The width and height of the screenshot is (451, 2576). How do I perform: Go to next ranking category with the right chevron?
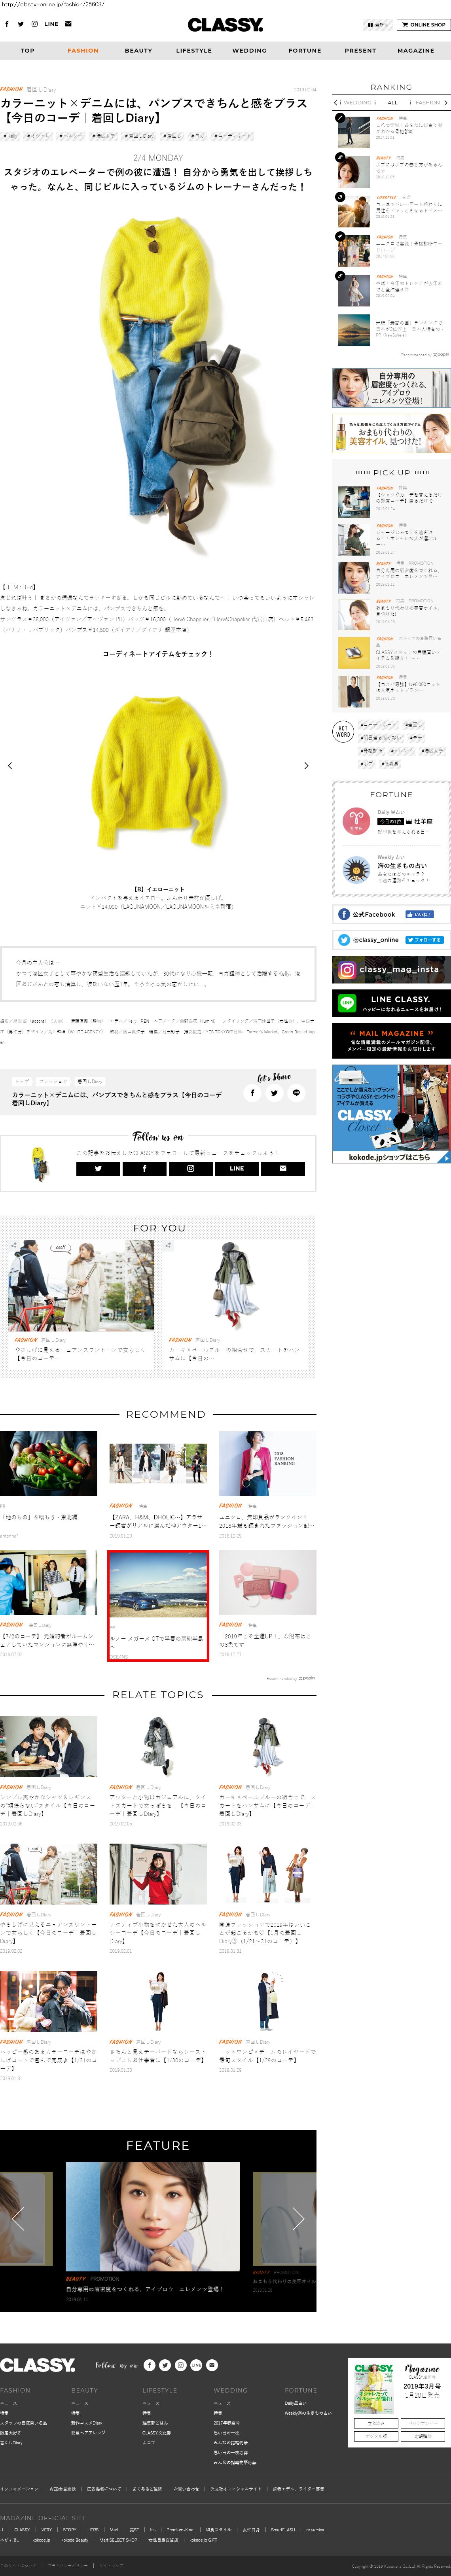(x=446, y=102)
